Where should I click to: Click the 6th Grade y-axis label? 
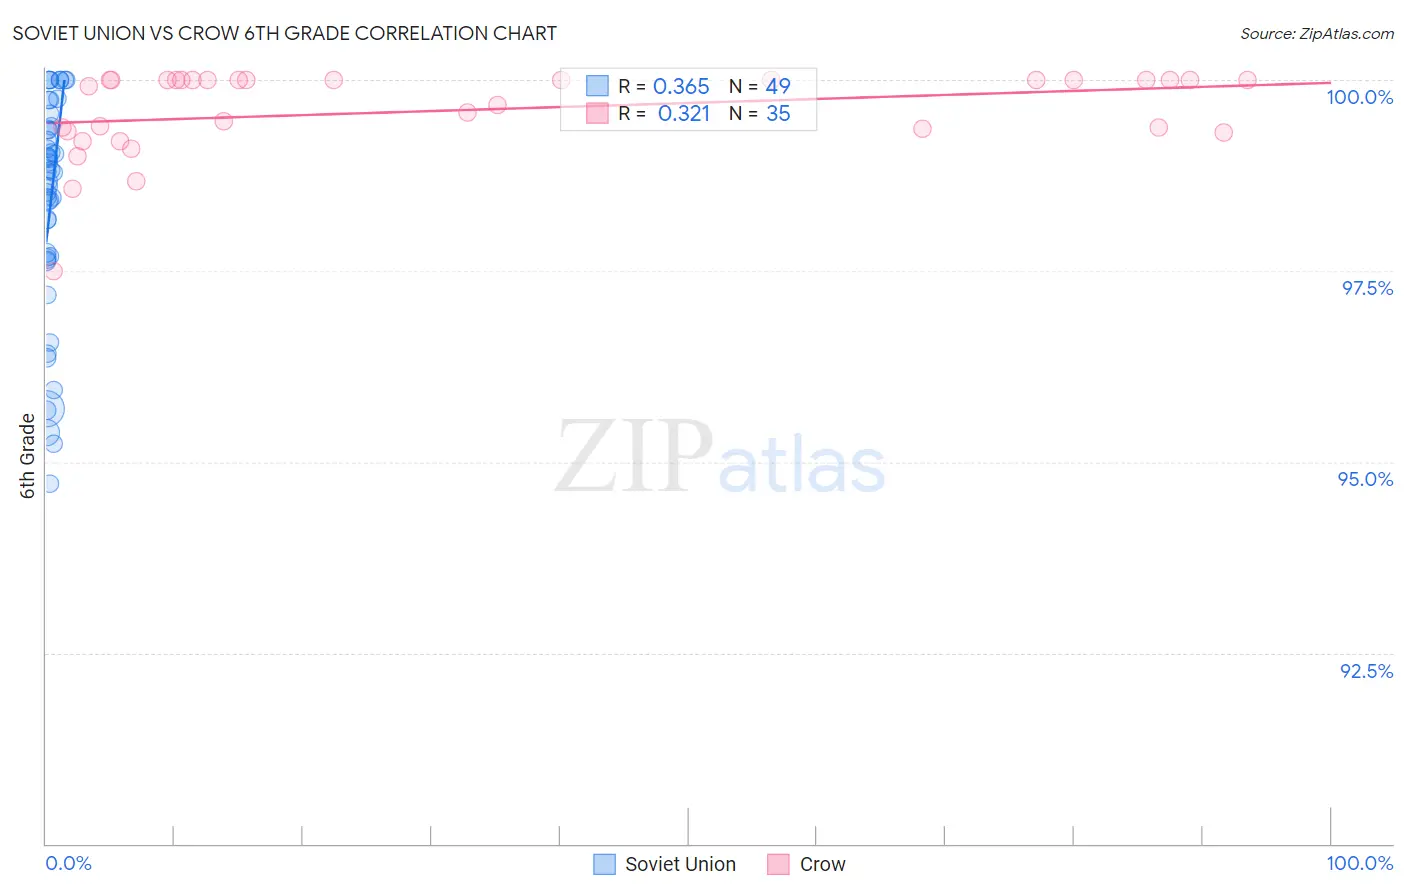[27, 456]
